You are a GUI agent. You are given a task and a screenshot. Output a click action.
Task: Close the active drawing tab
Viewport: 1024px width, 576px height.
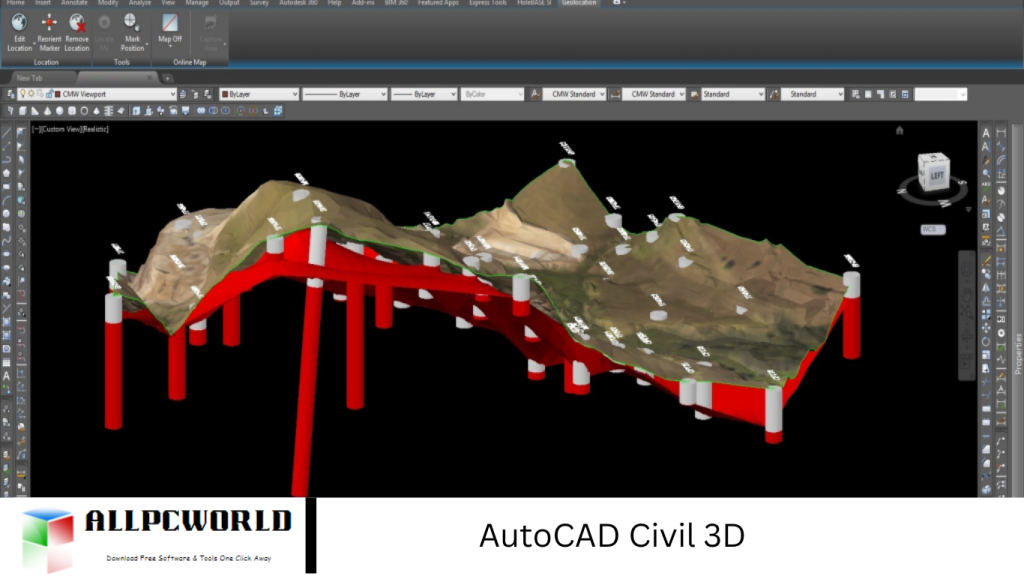(150, 78)
